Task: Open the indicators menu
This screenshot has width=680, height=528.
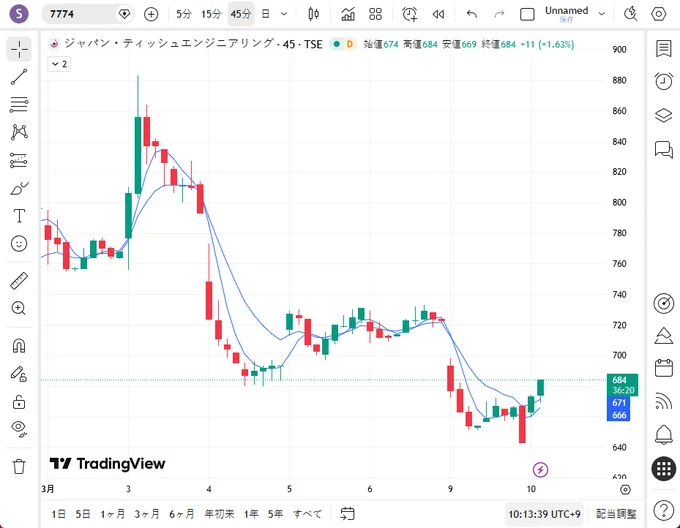Action: 348,14
